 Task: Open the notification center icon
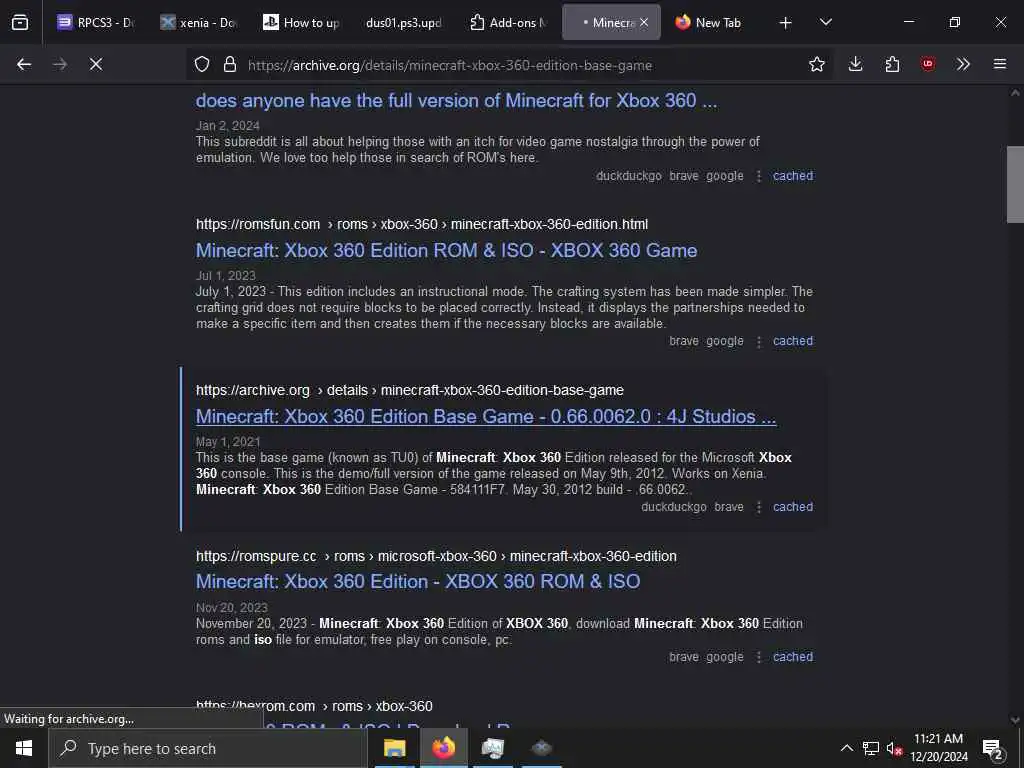tap(993, 748)
